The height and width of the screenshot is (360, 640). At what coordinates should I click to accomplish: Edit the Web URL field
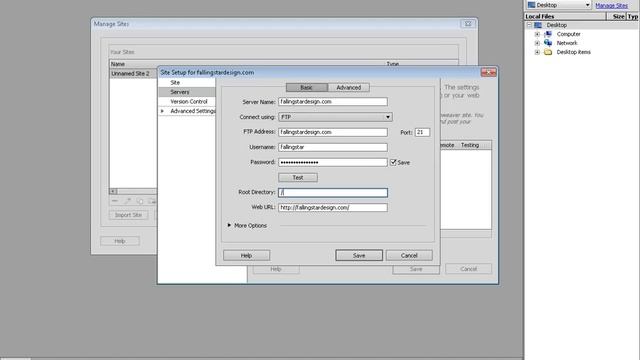click(x=333, y=207)
